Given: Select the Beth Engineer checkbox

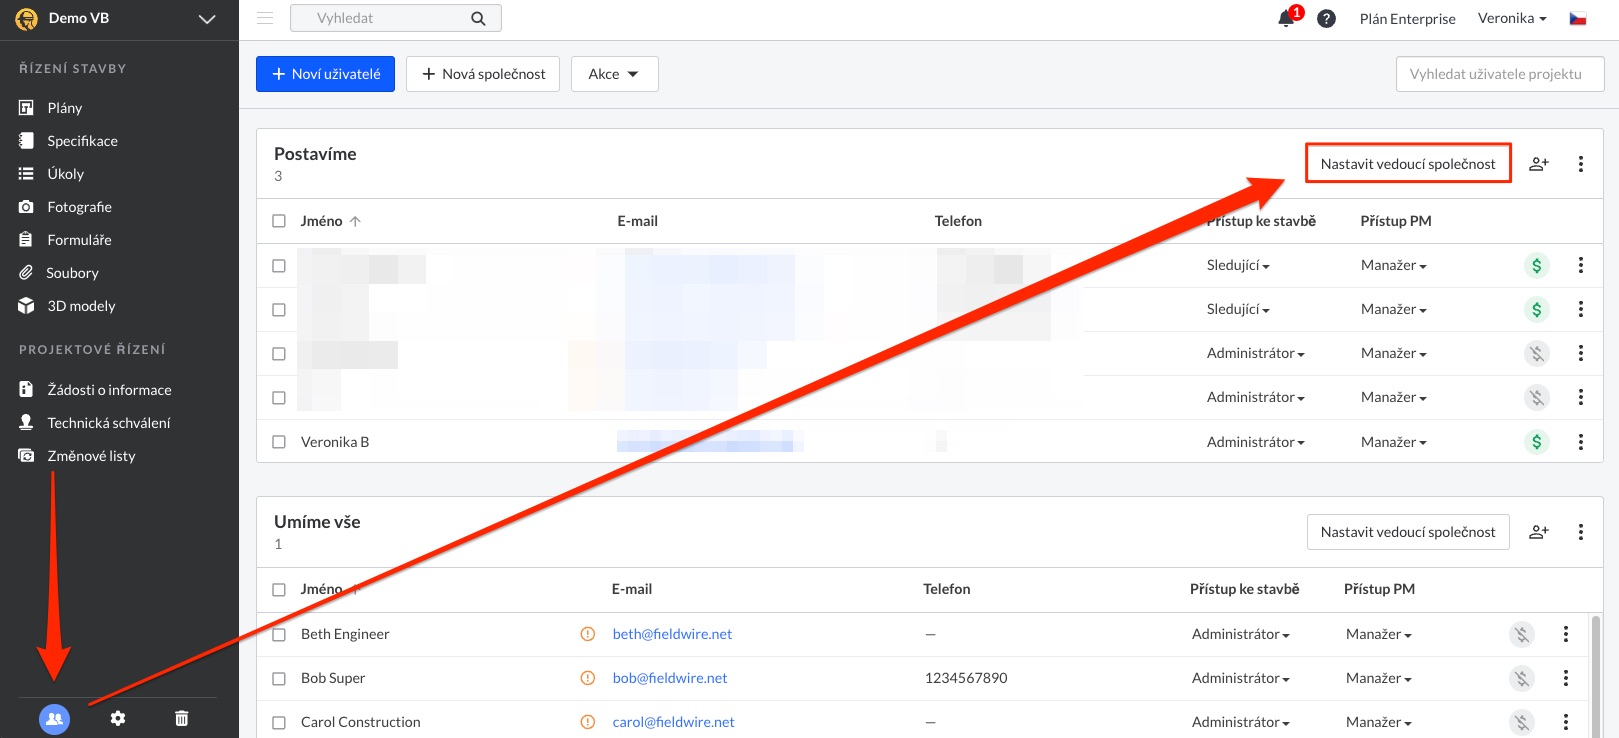Looking at the screenshot, I should click(x=279, y=634).
